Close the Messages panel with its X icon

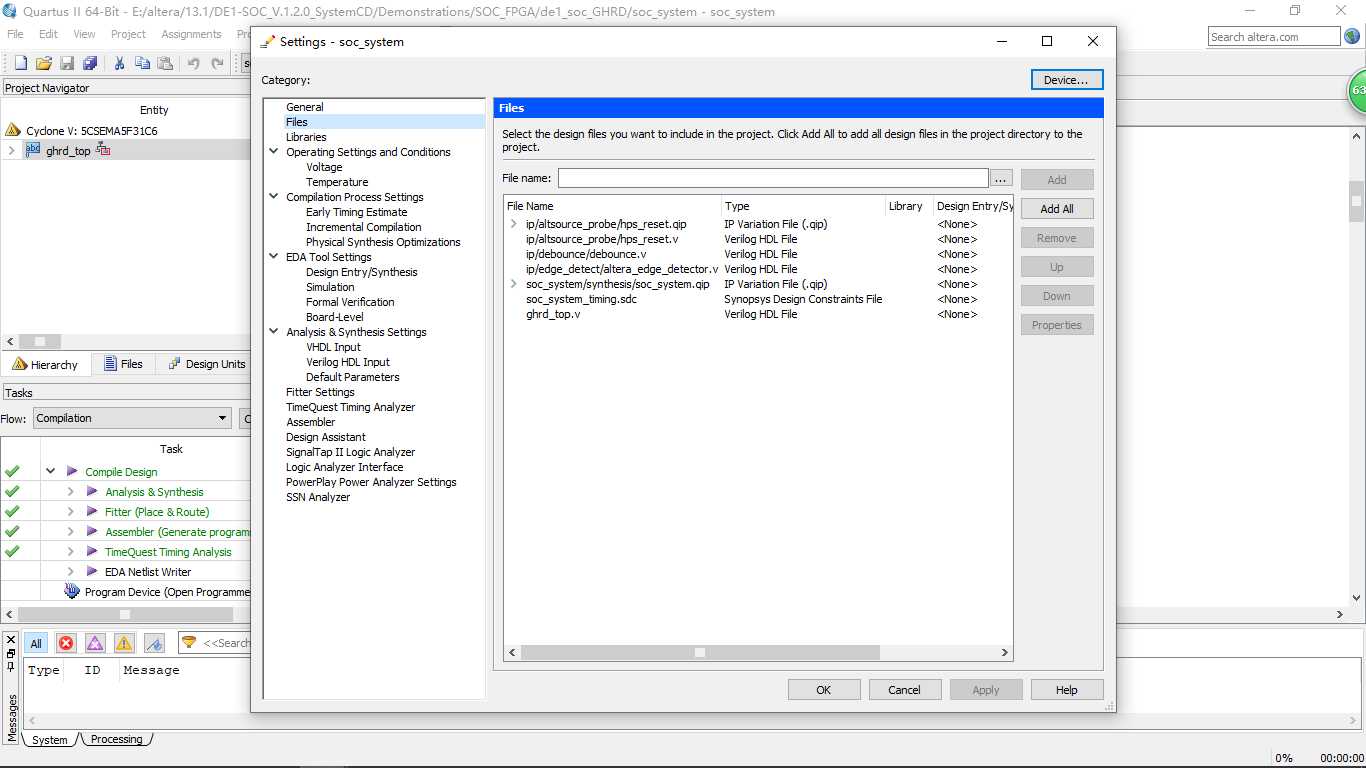click(x=11, y=639)
